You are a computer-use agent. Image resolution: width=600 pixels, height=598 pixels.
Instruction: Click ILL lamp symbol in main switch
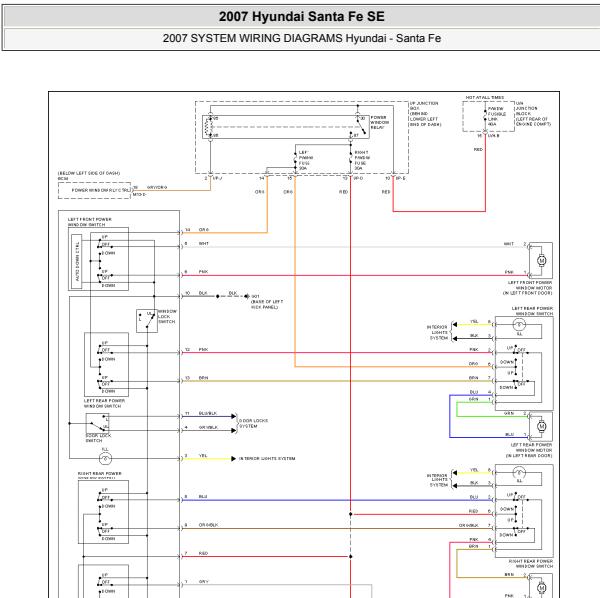[105, 458]
